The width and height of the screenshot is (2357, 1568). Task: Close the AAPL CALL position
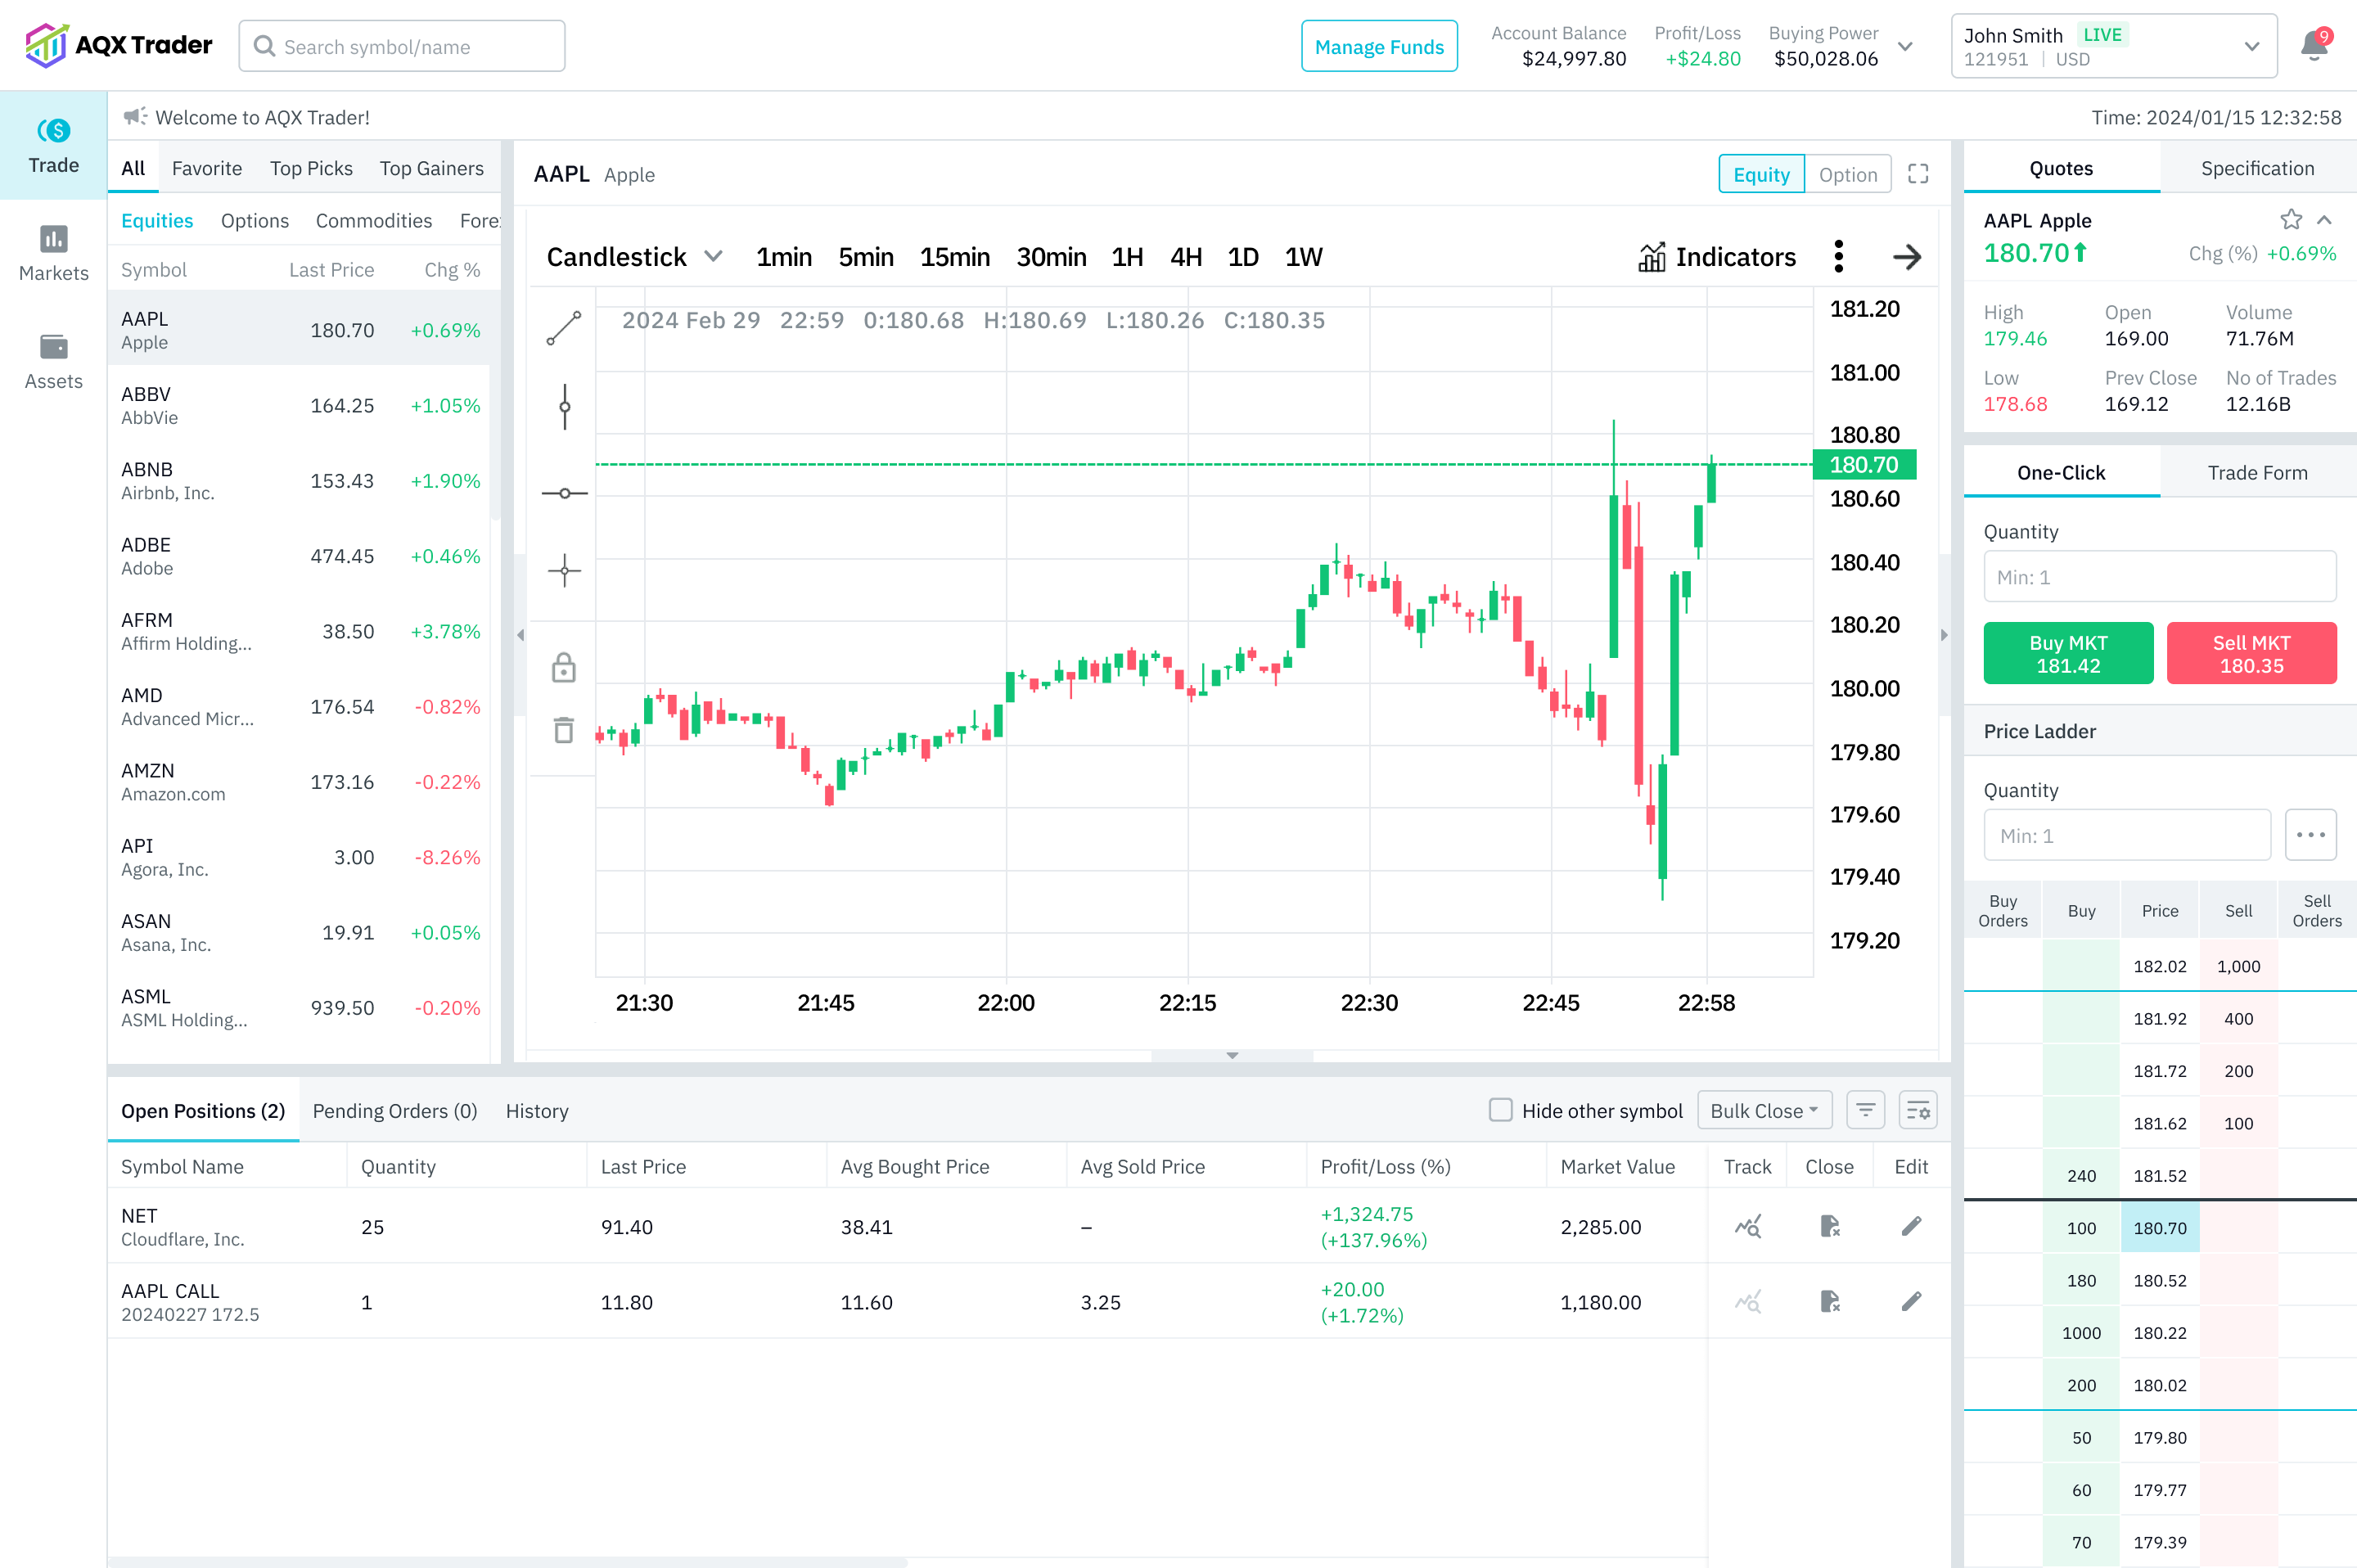(1829, 1301)
